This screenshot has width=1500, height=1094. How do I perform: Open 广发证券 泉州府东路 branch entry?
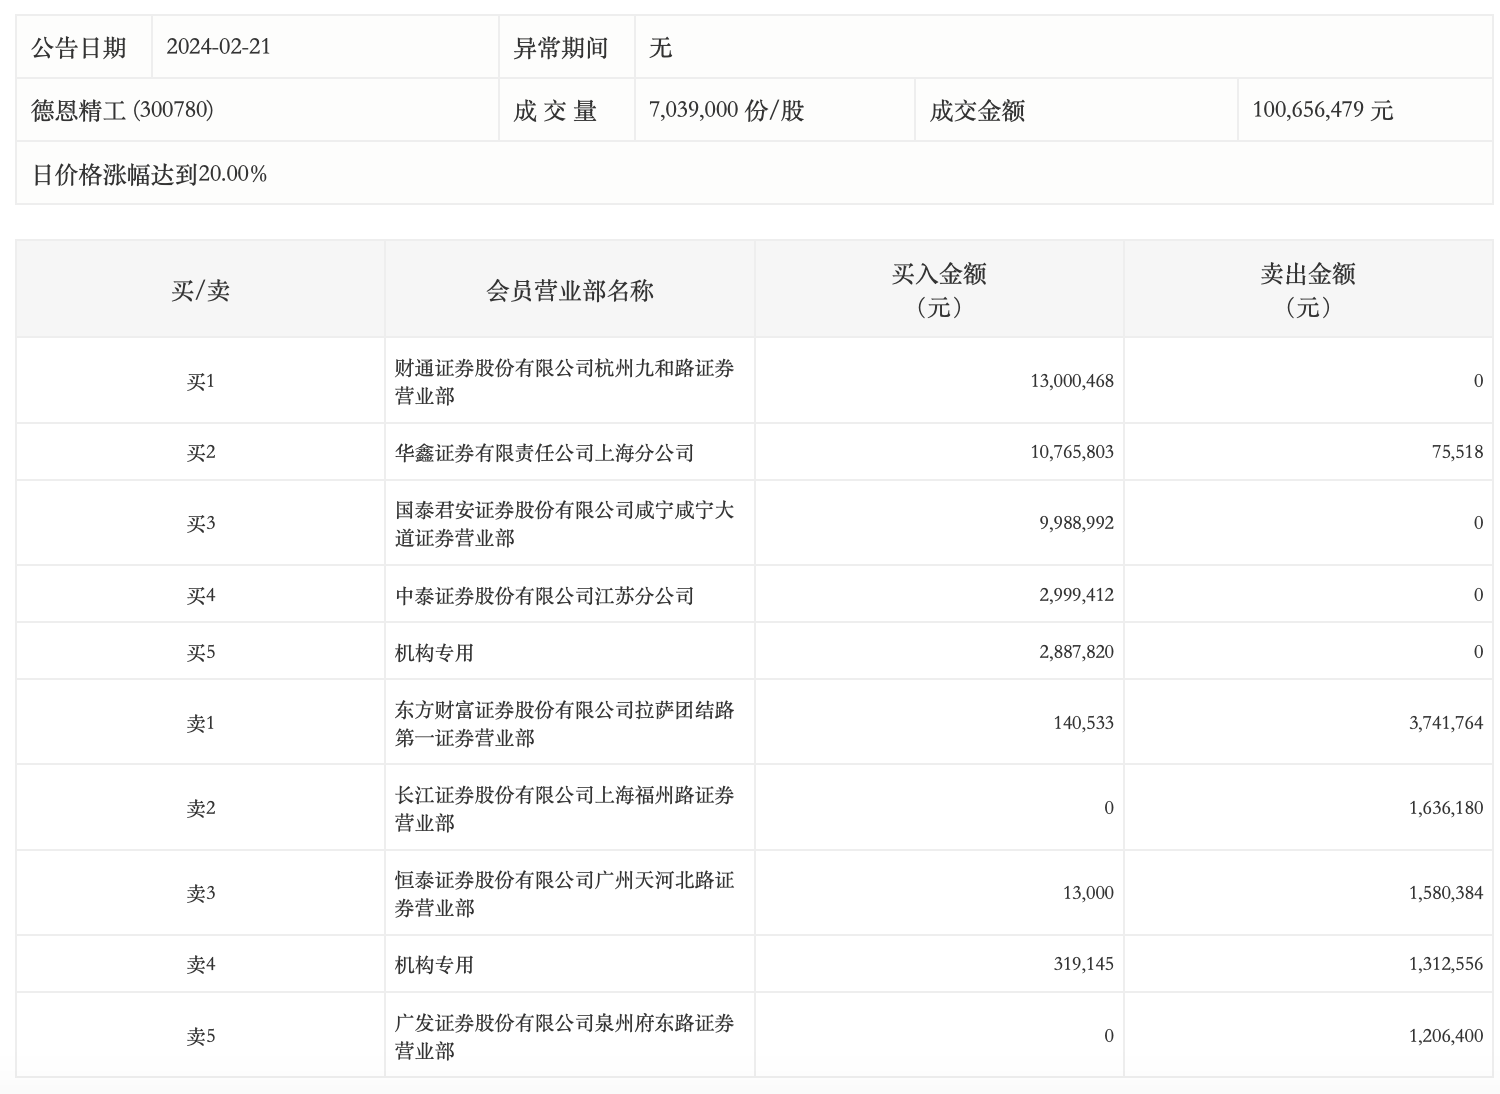click(x=564, y=1036)
